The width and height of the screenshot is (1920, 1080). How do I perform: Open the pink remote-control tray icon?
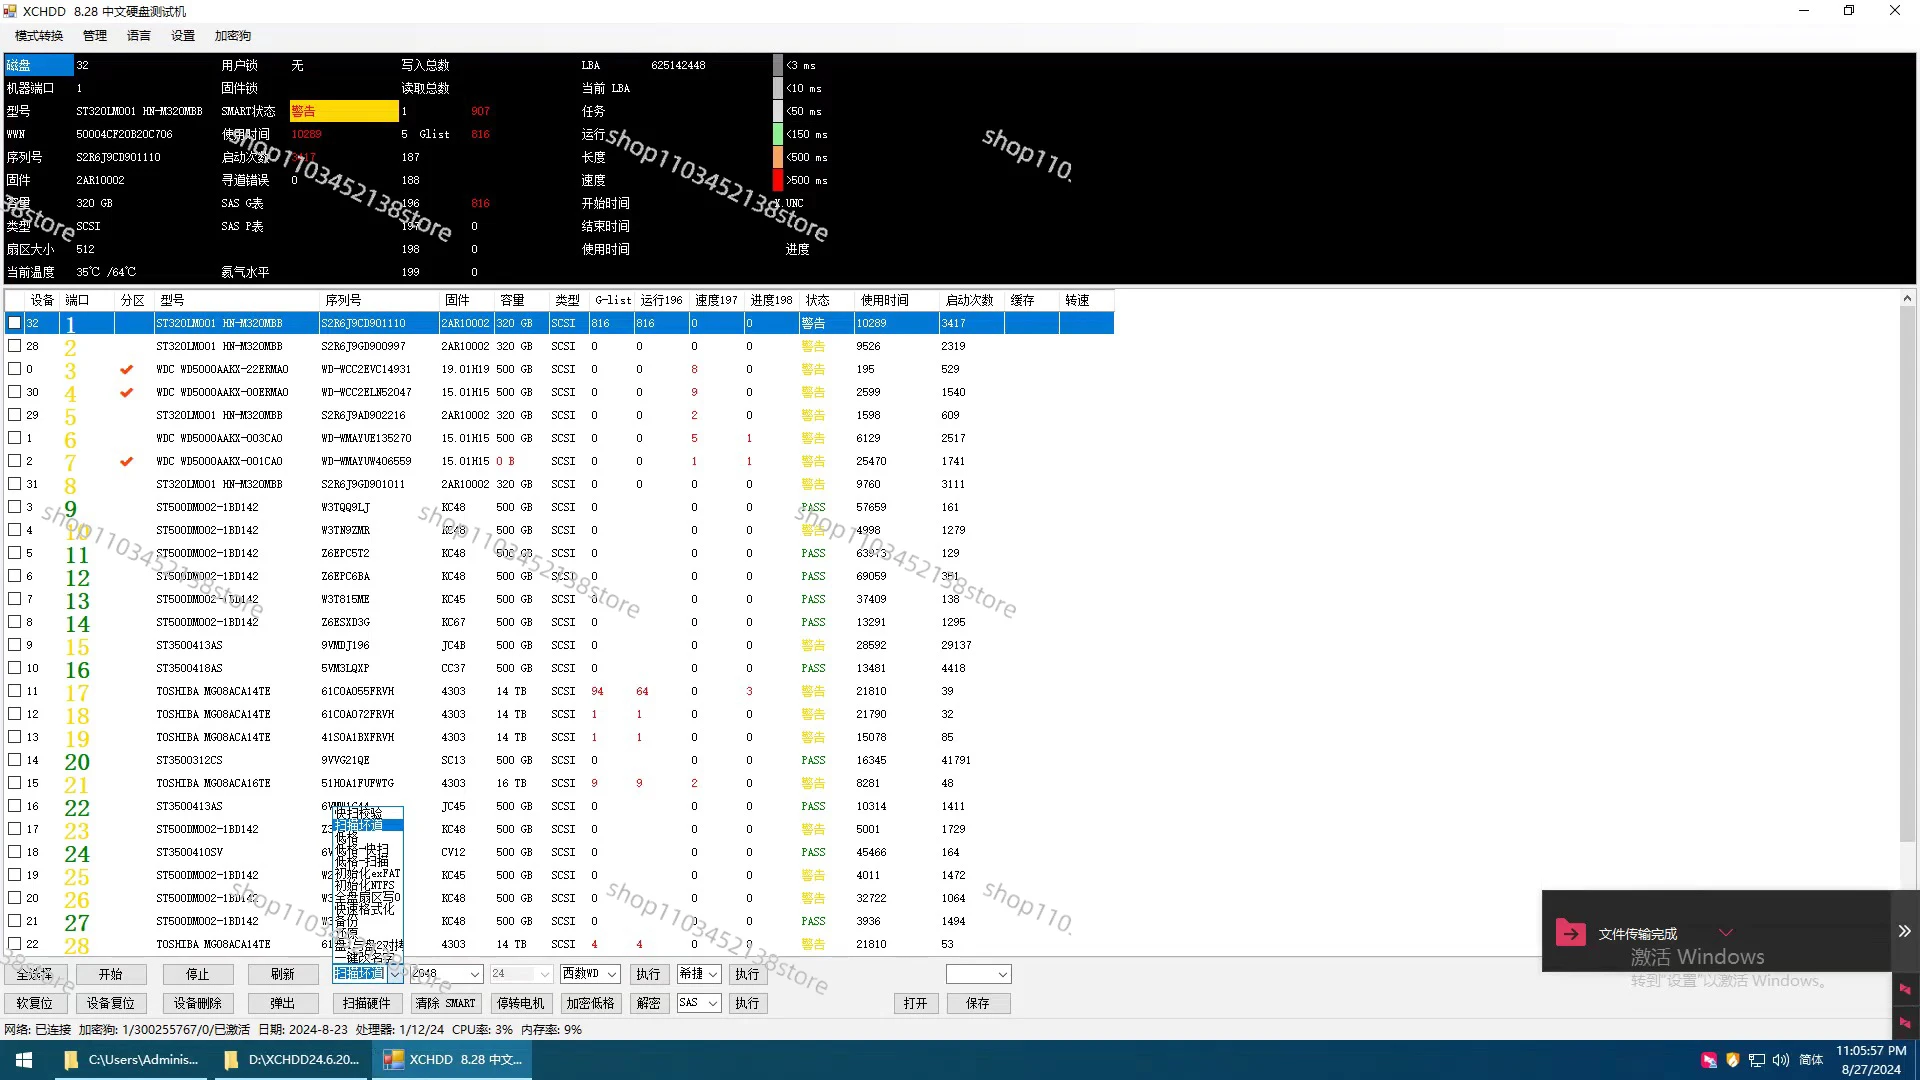1709,1060
